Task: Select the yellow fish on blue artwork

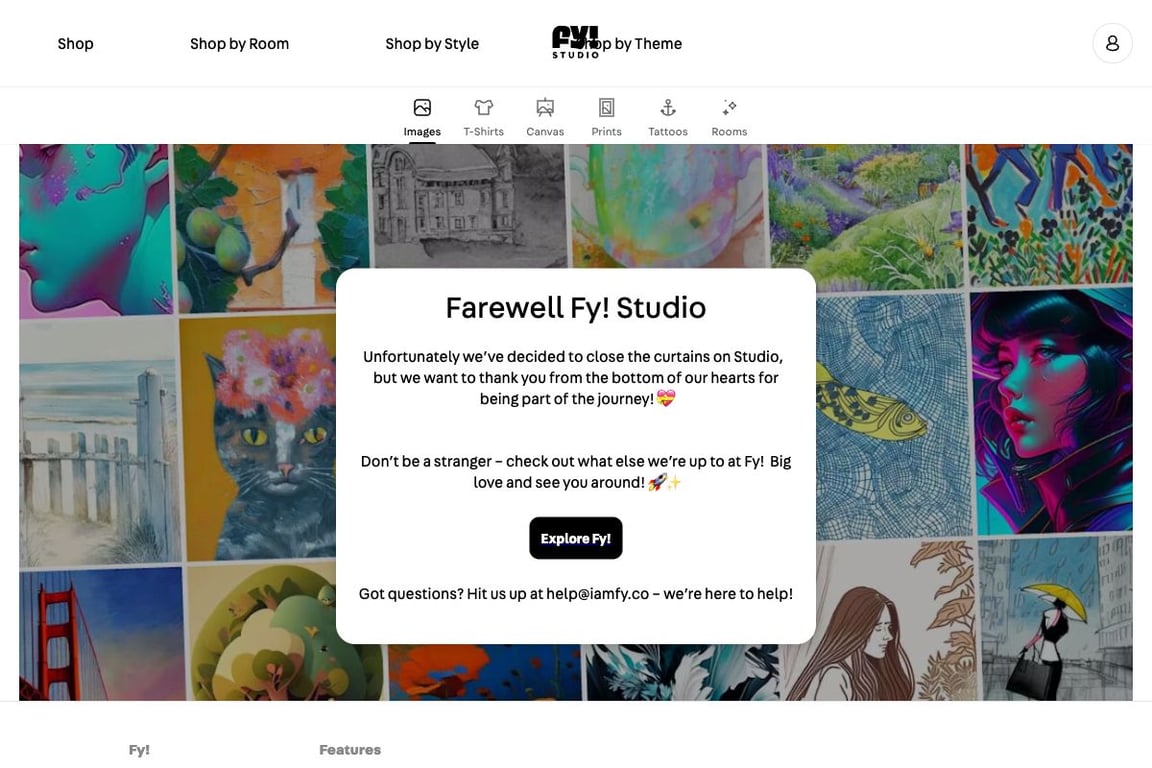Action: pyautogui.click(x=894, y=416)
